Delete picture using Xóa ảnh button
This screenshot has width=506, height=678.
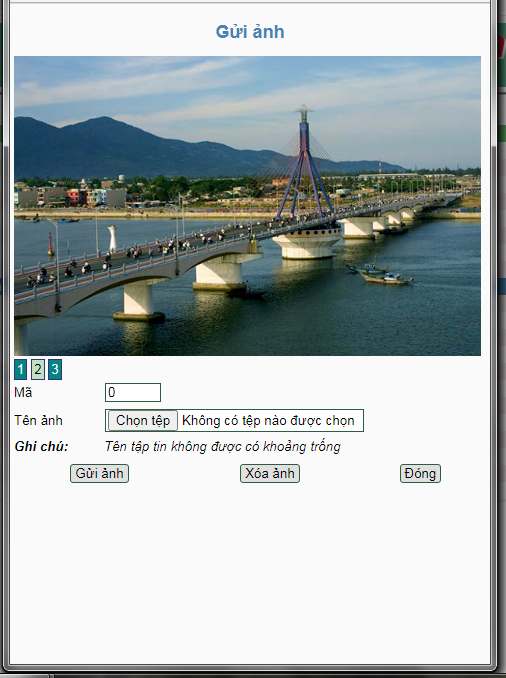tap(270, 473)
